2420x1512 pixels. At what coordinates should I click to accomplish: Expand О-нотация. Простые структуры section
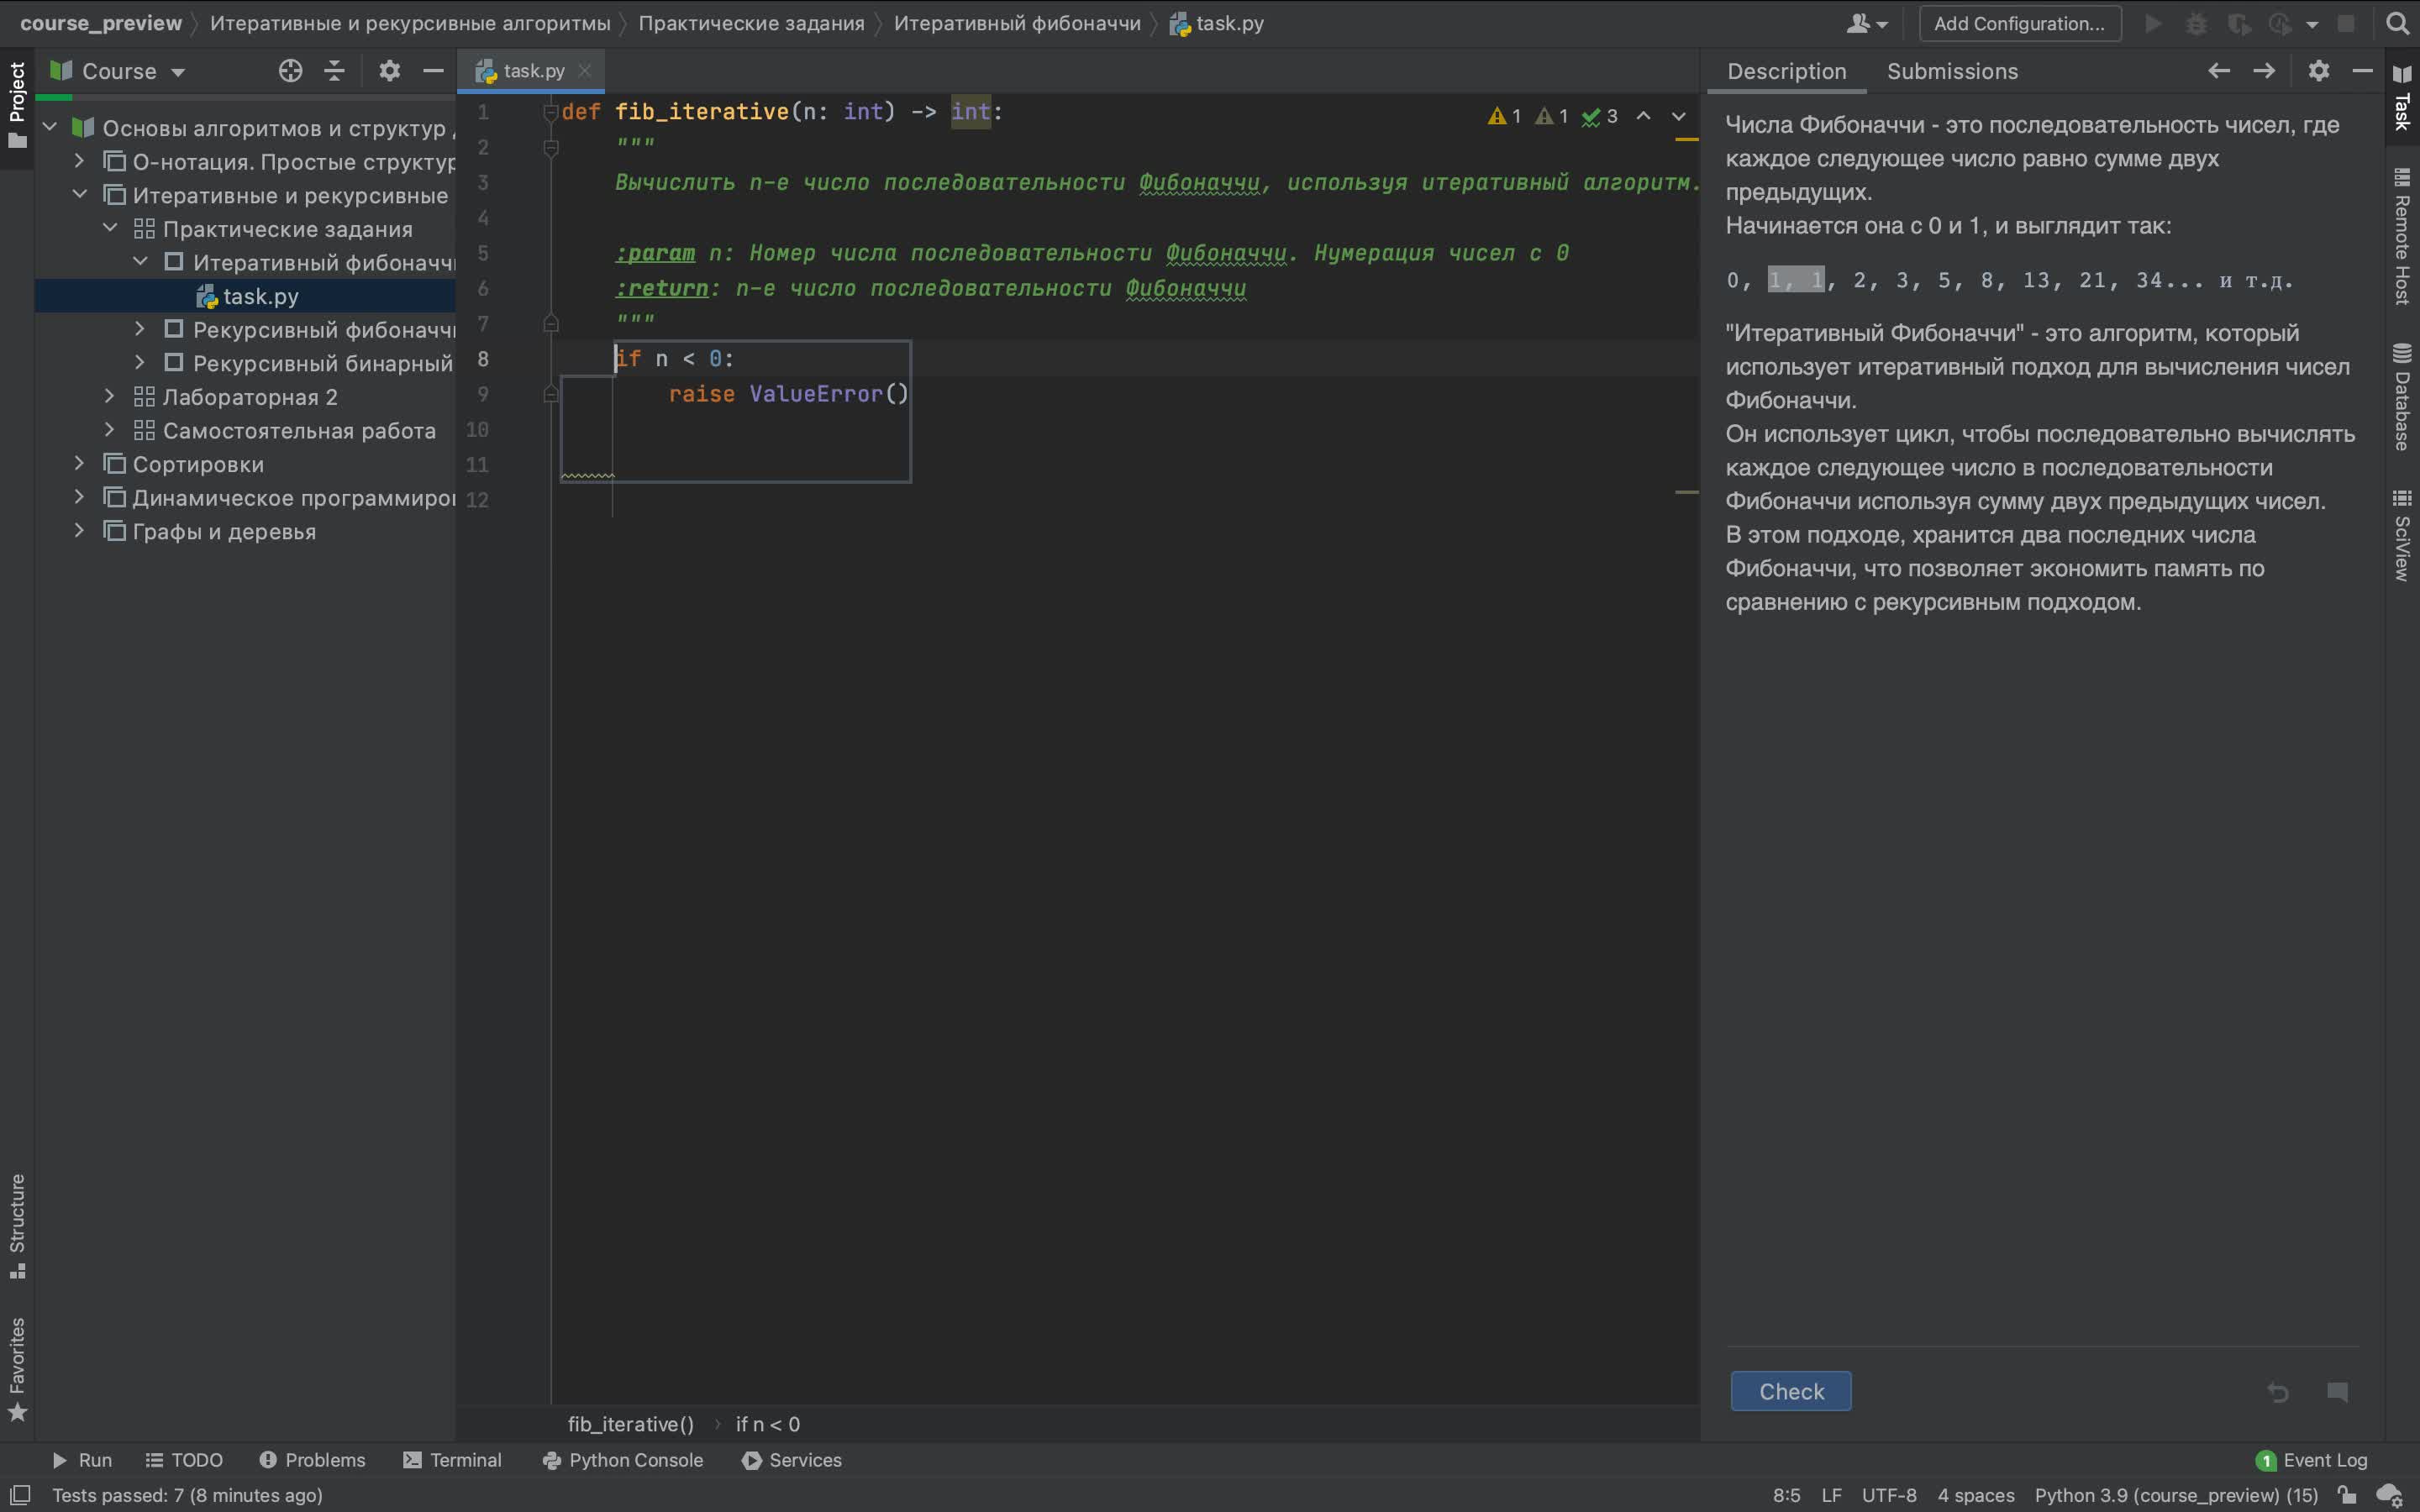pyautogui.click(x=80, y=160)
